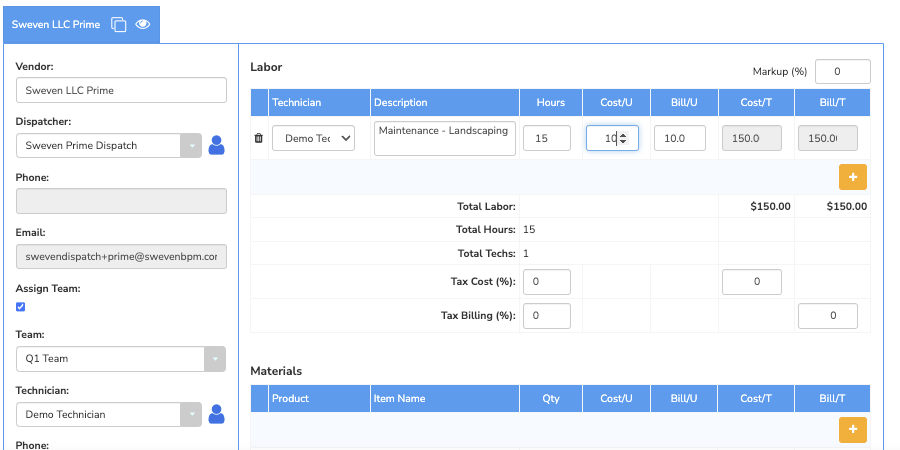Click the copy icon in Sweven LLC Prime tab
This screenshot has height=450, width=900.
[x=118, y=25]
